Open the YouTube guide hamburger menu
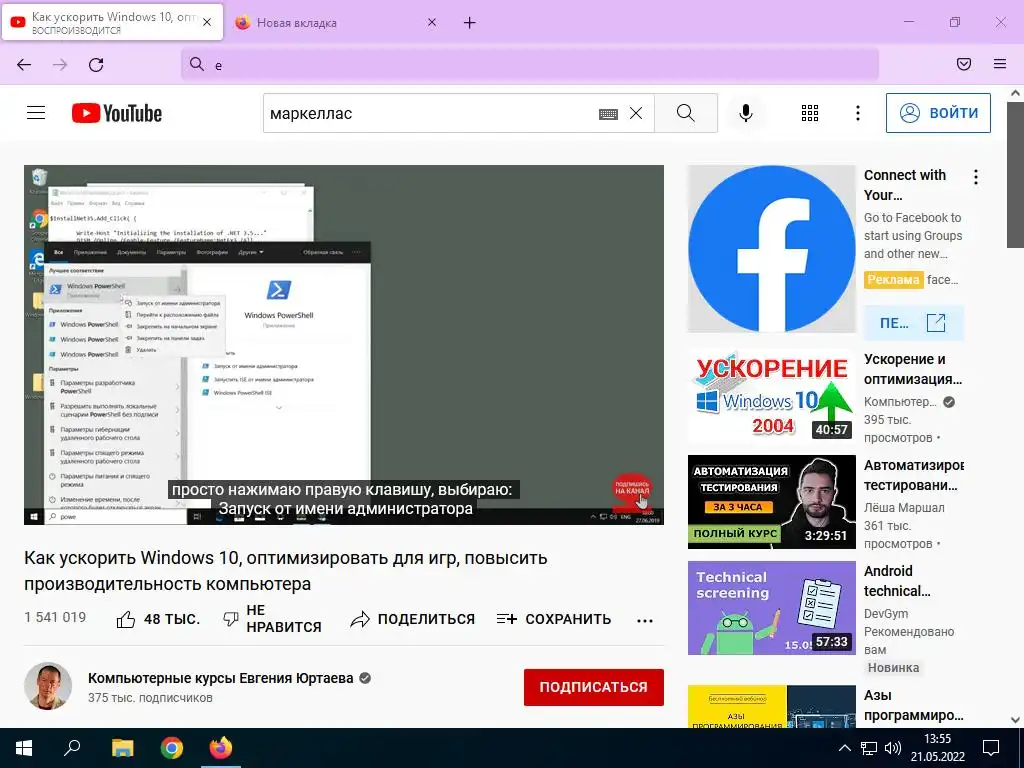 pyautogui.click(x=36, y=113)
